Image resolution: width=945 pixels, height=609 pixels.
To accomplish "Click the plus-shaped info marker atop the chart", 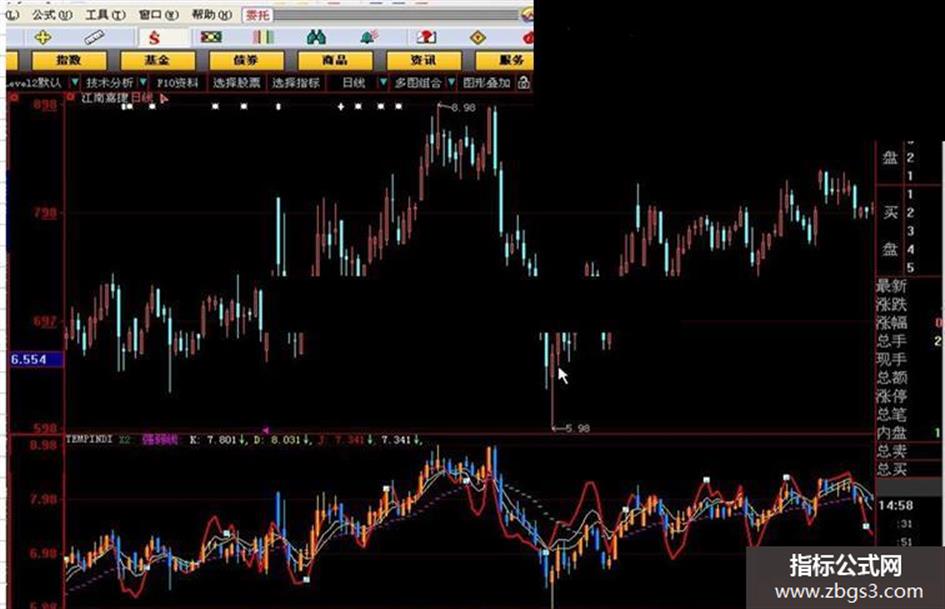I will [x=341, y=107].
